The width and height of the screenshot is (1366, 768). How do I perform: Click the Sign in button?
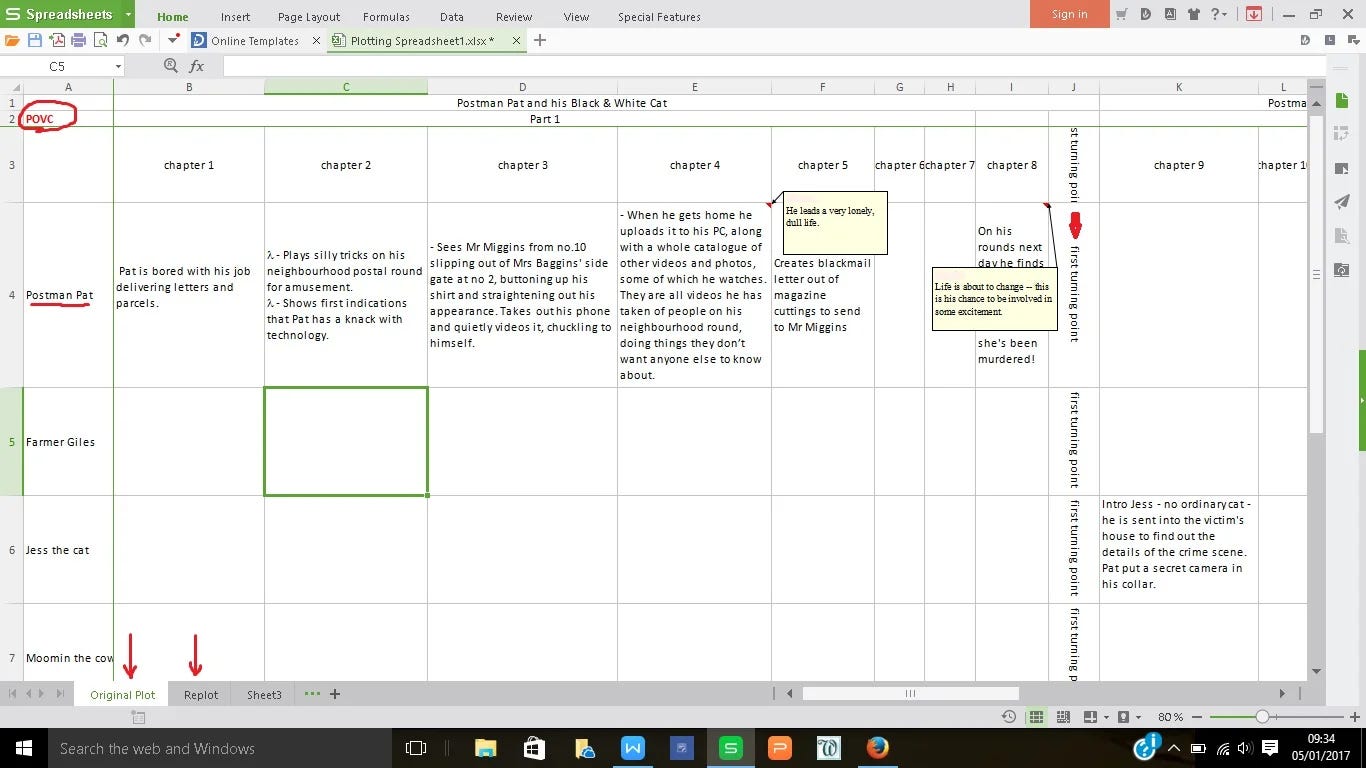click(x=1069, y=14)
